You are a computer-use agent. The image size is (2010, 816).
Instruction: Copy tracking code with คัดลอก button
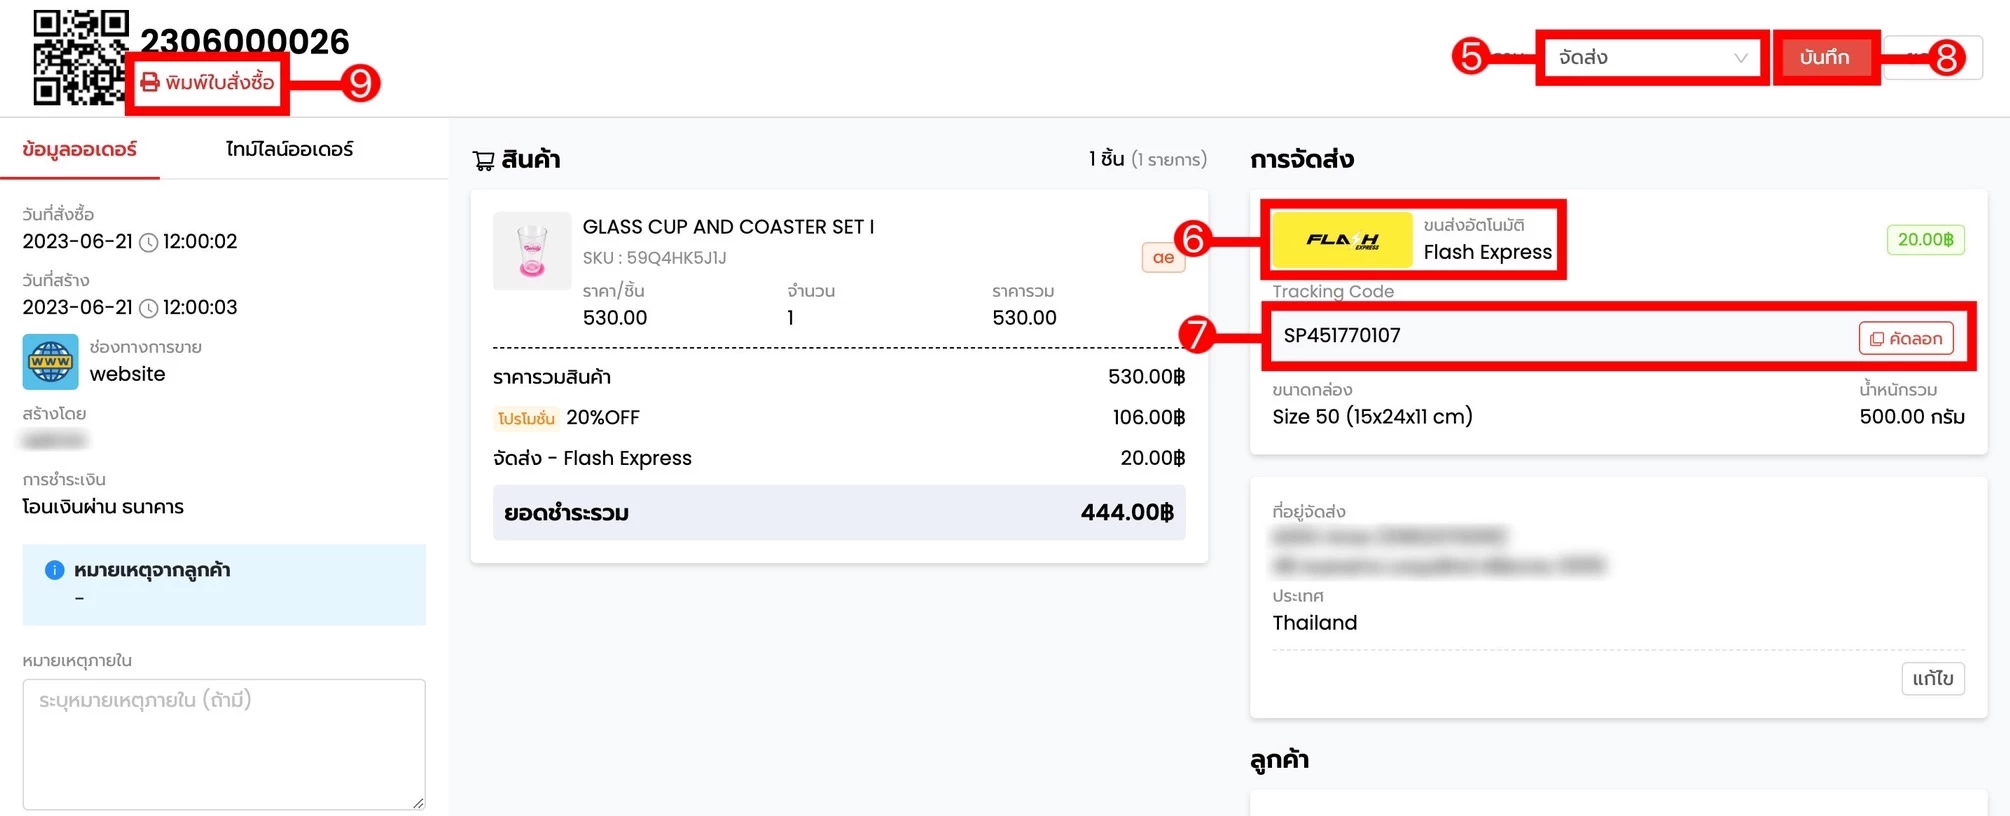pyautogui.click(x=1906, y=338)
